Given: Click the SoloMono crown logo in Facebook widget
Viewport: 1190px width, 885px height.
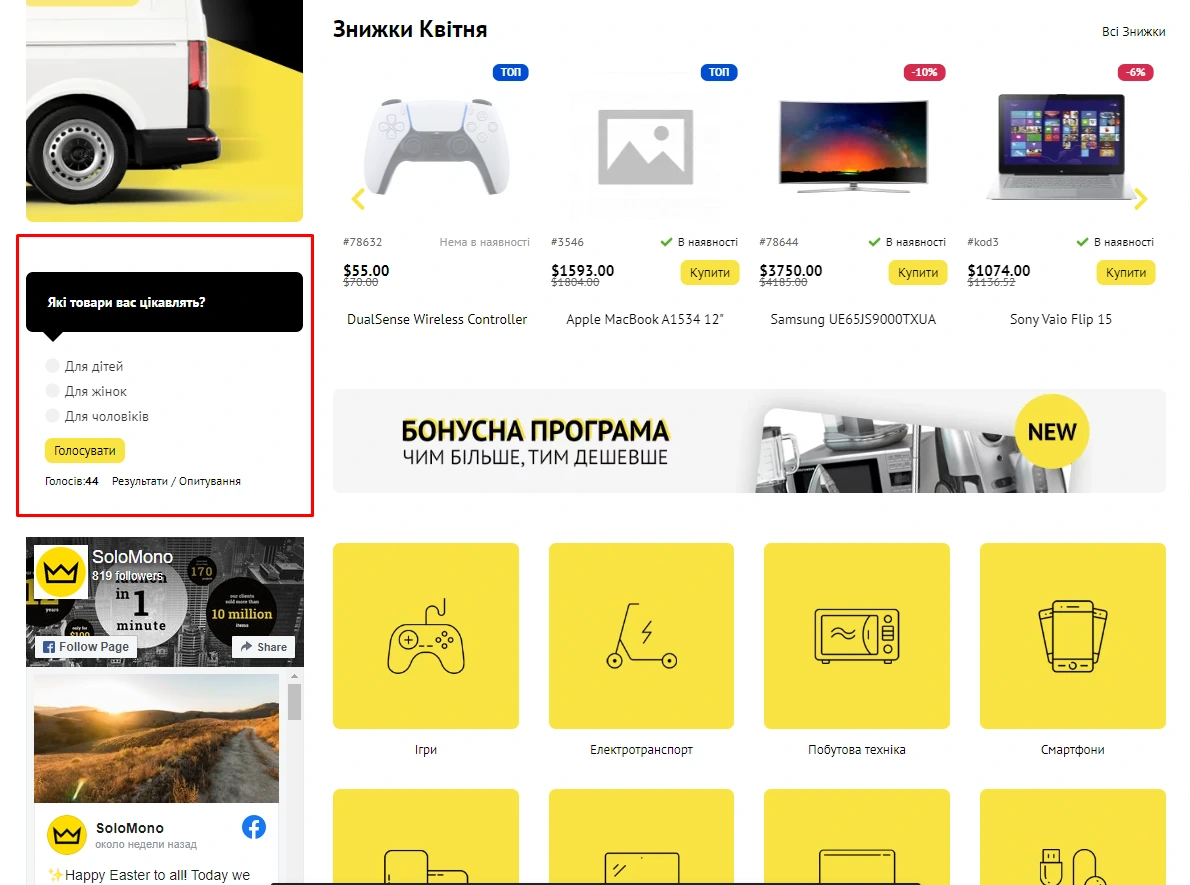Looking at the screenshot, I should tap(60, 572).
